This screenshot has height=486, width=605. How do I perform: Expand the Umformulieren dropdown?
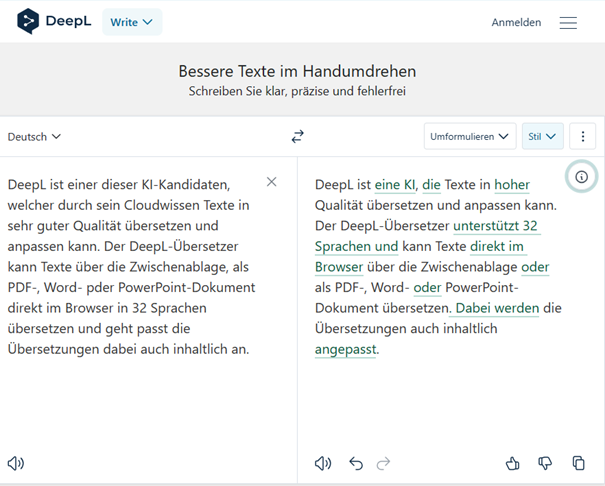point(469,136)
